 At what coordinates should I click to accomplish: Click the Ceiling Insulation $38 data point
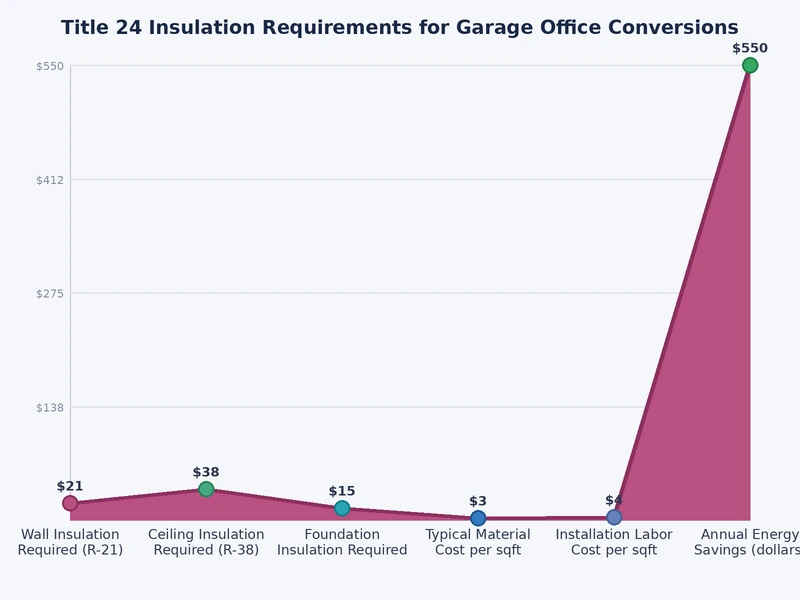[x=206, y=489]
